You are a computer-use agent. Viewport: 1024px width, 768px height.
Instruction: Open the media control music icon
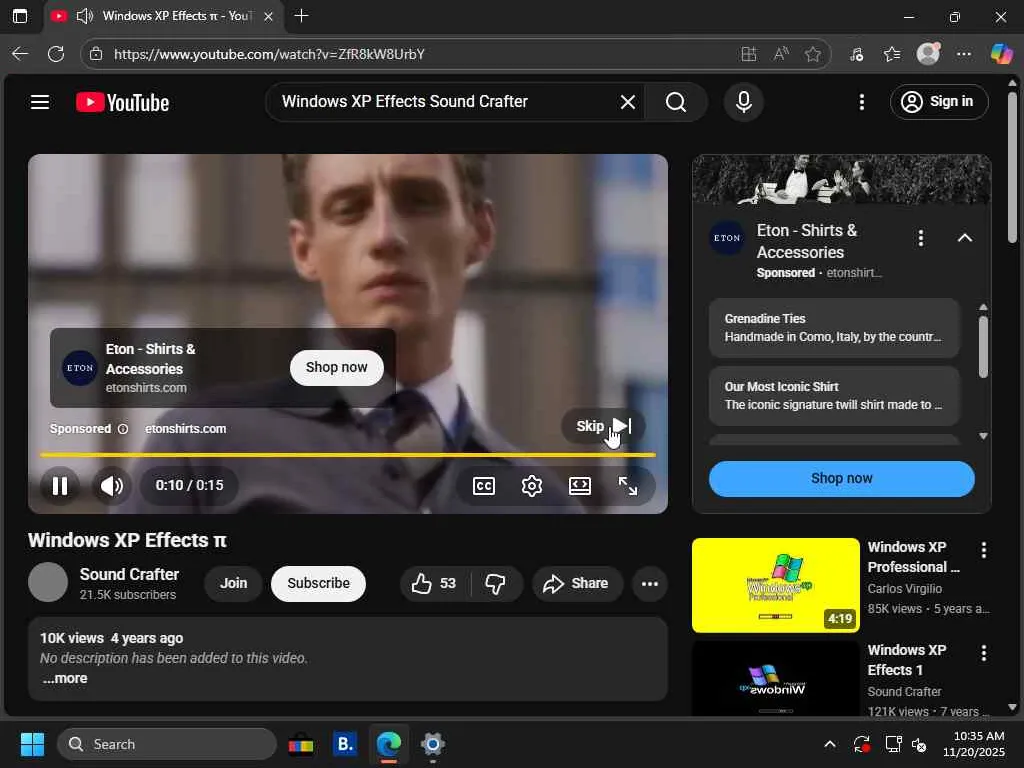[856, 54]
